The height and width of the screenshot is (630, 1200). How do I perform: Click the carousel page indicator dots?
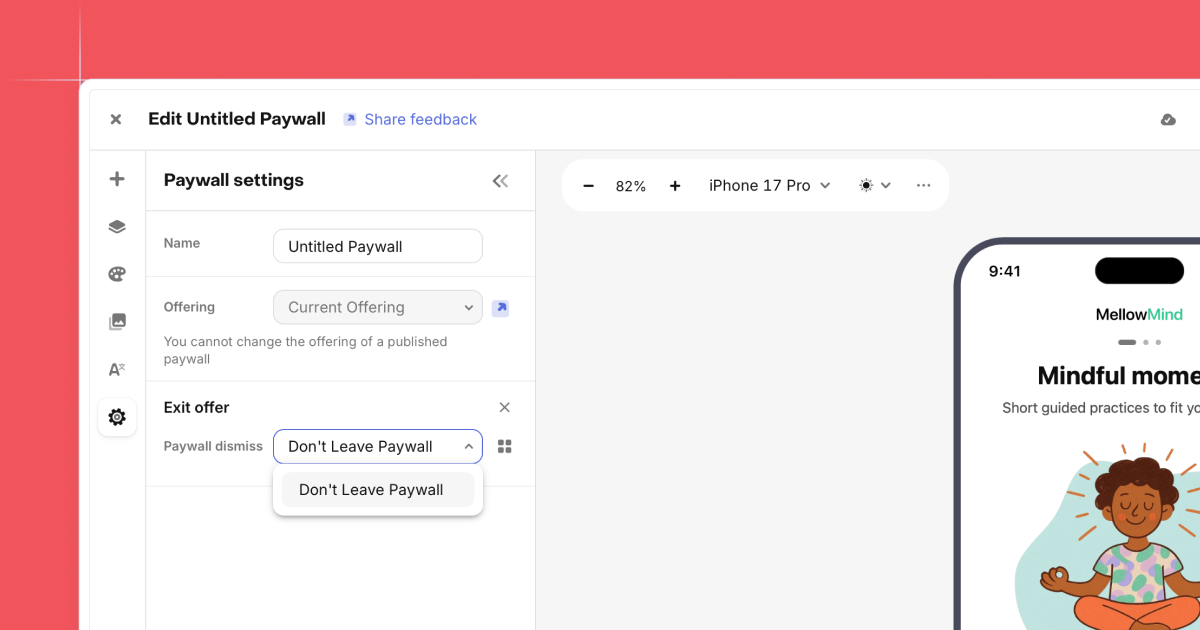(1139, 342)
